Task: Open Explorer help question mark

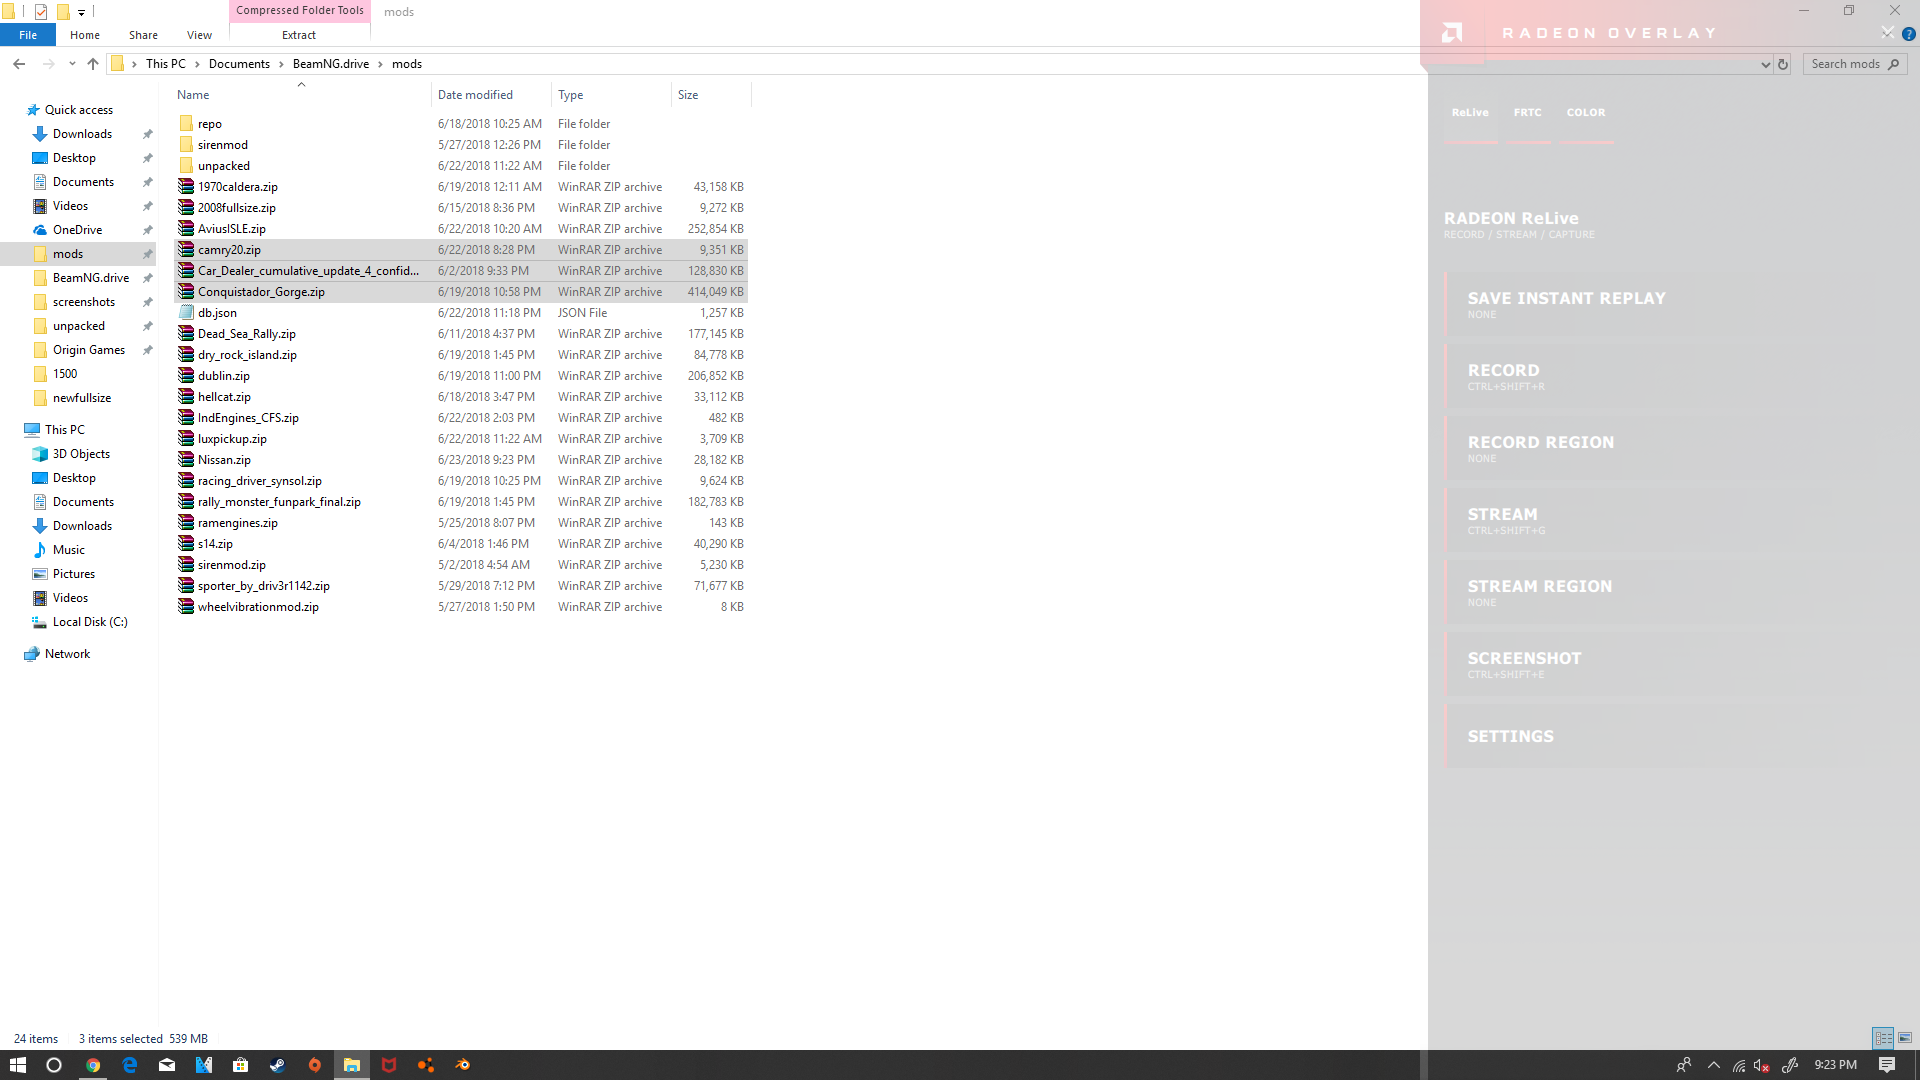Action: click(1909, 34)
